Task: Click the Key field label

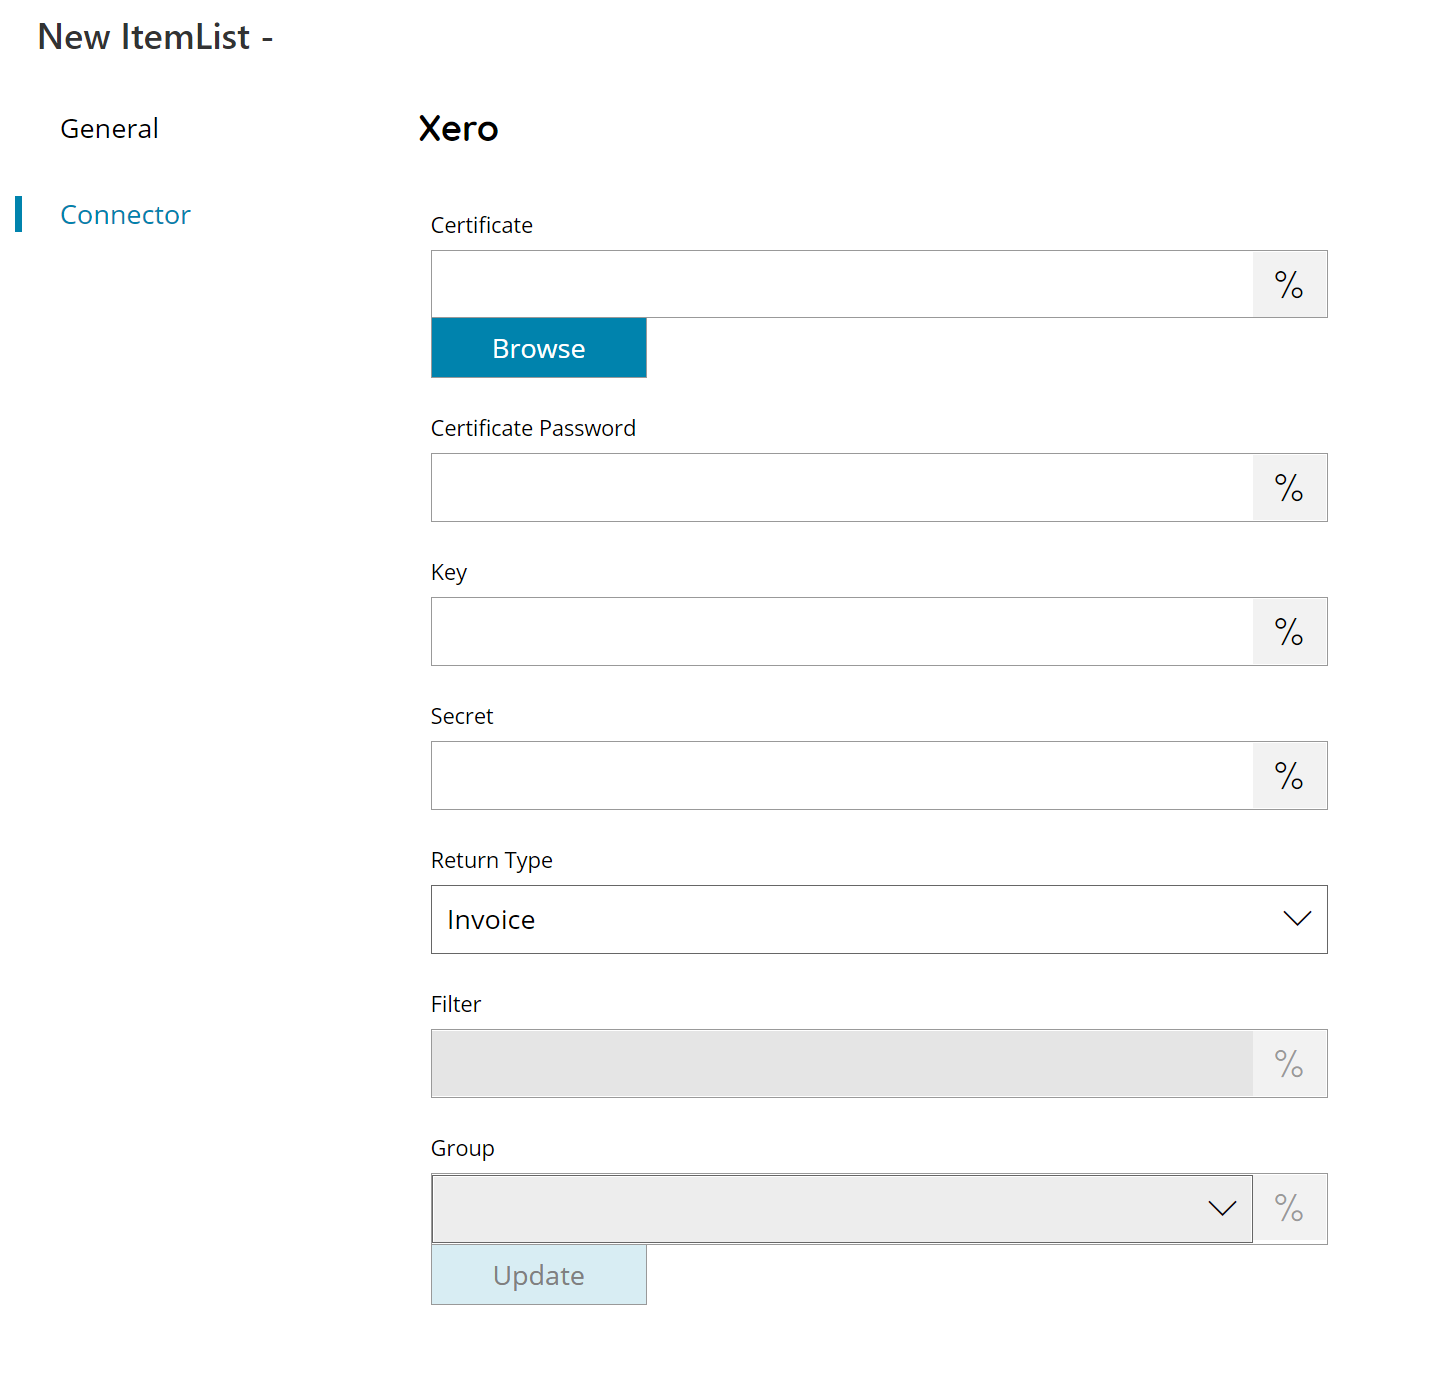Action: [449, 572]
